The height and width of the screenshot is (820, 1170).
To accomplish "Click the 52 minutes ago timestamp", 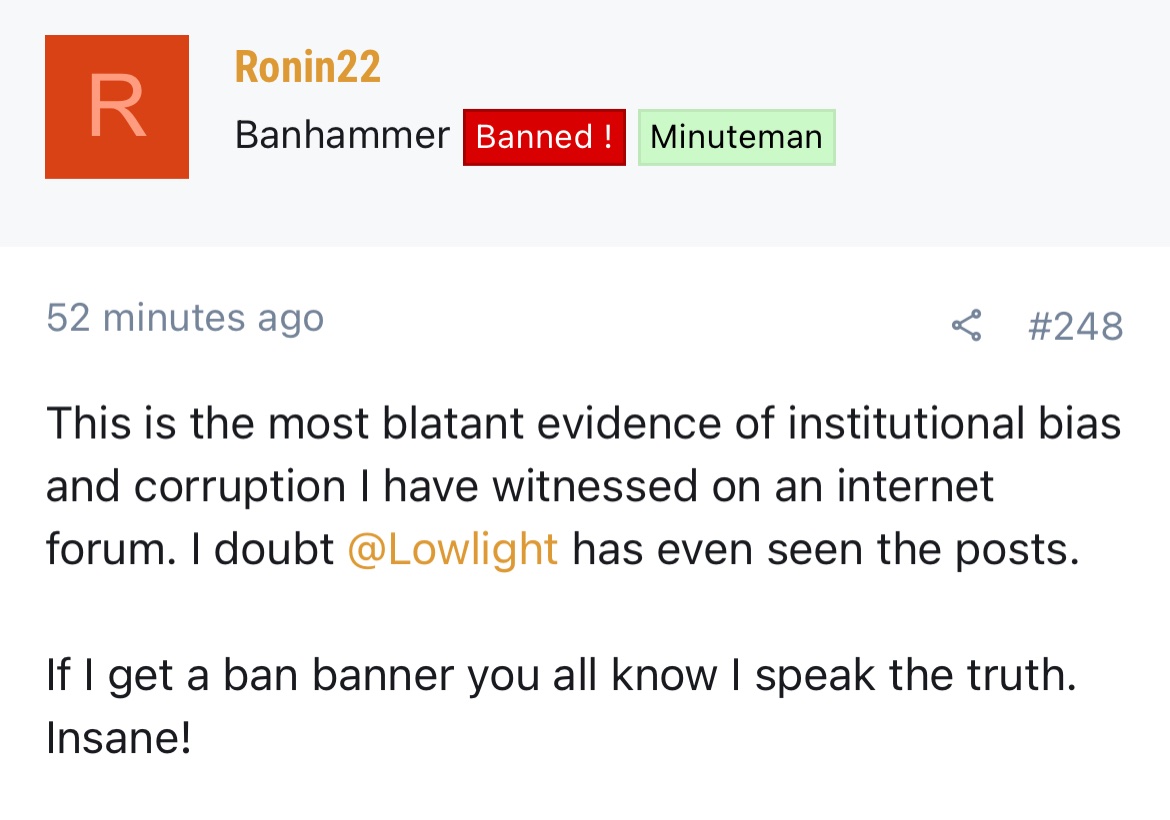I will tap(185, 318).
